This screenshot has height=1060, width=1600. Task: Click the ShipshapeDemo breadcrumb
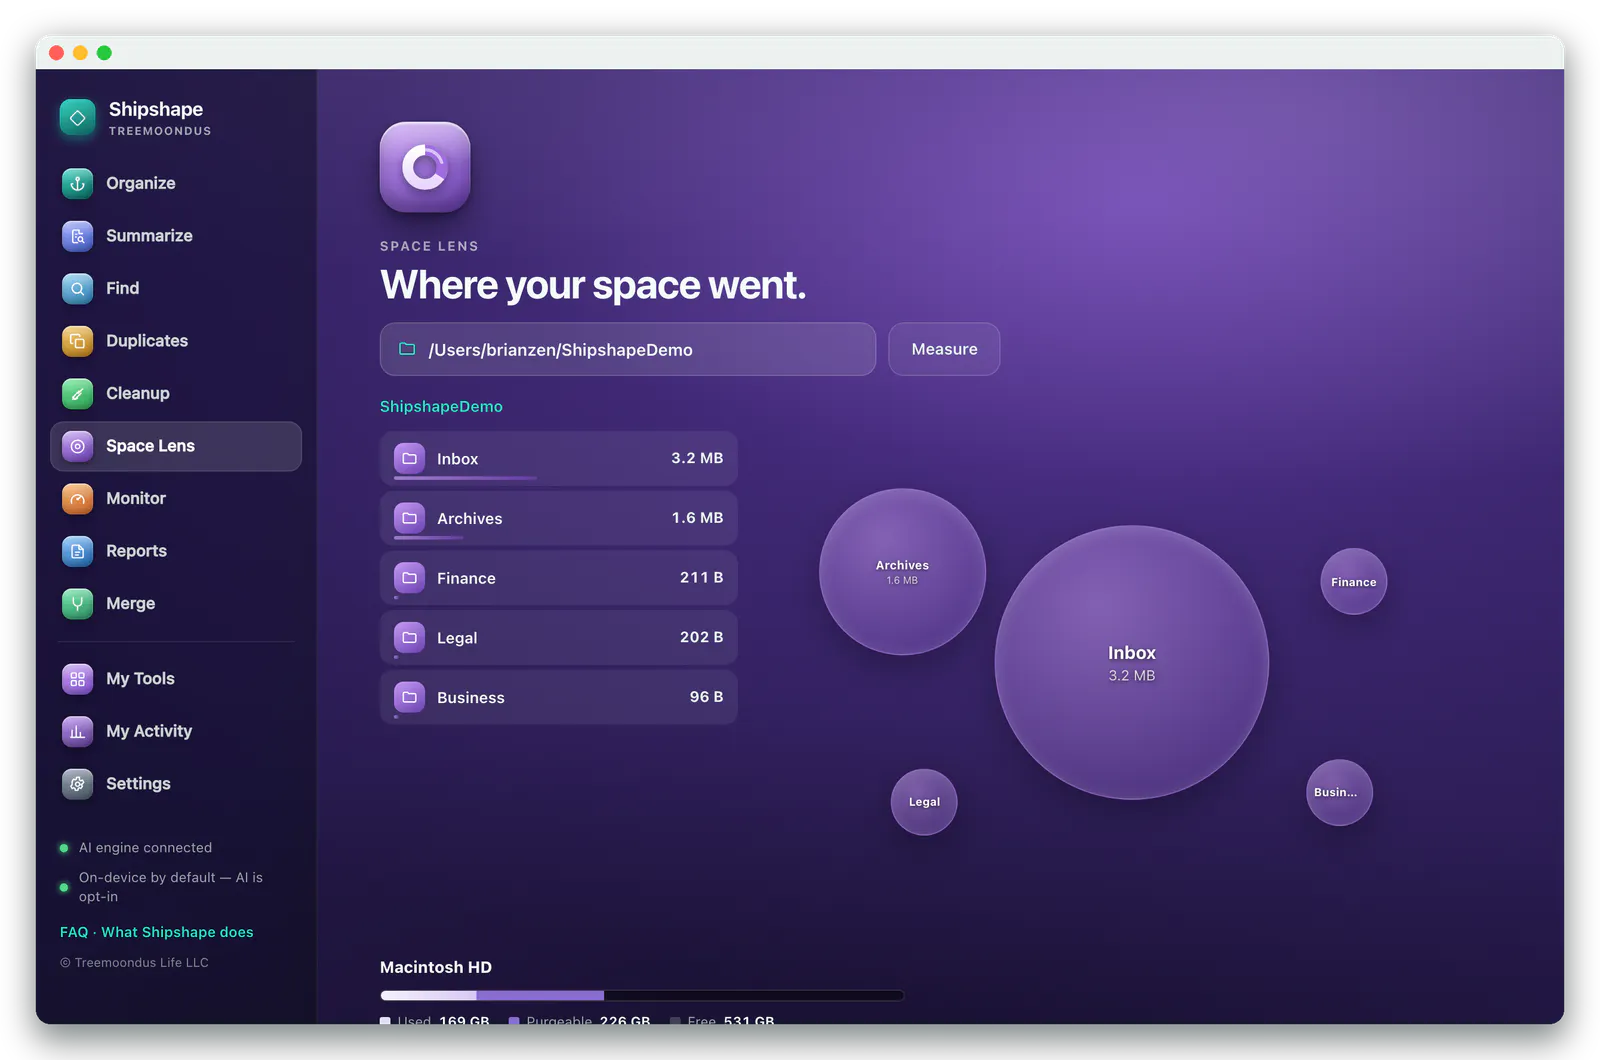pos(441,406)
